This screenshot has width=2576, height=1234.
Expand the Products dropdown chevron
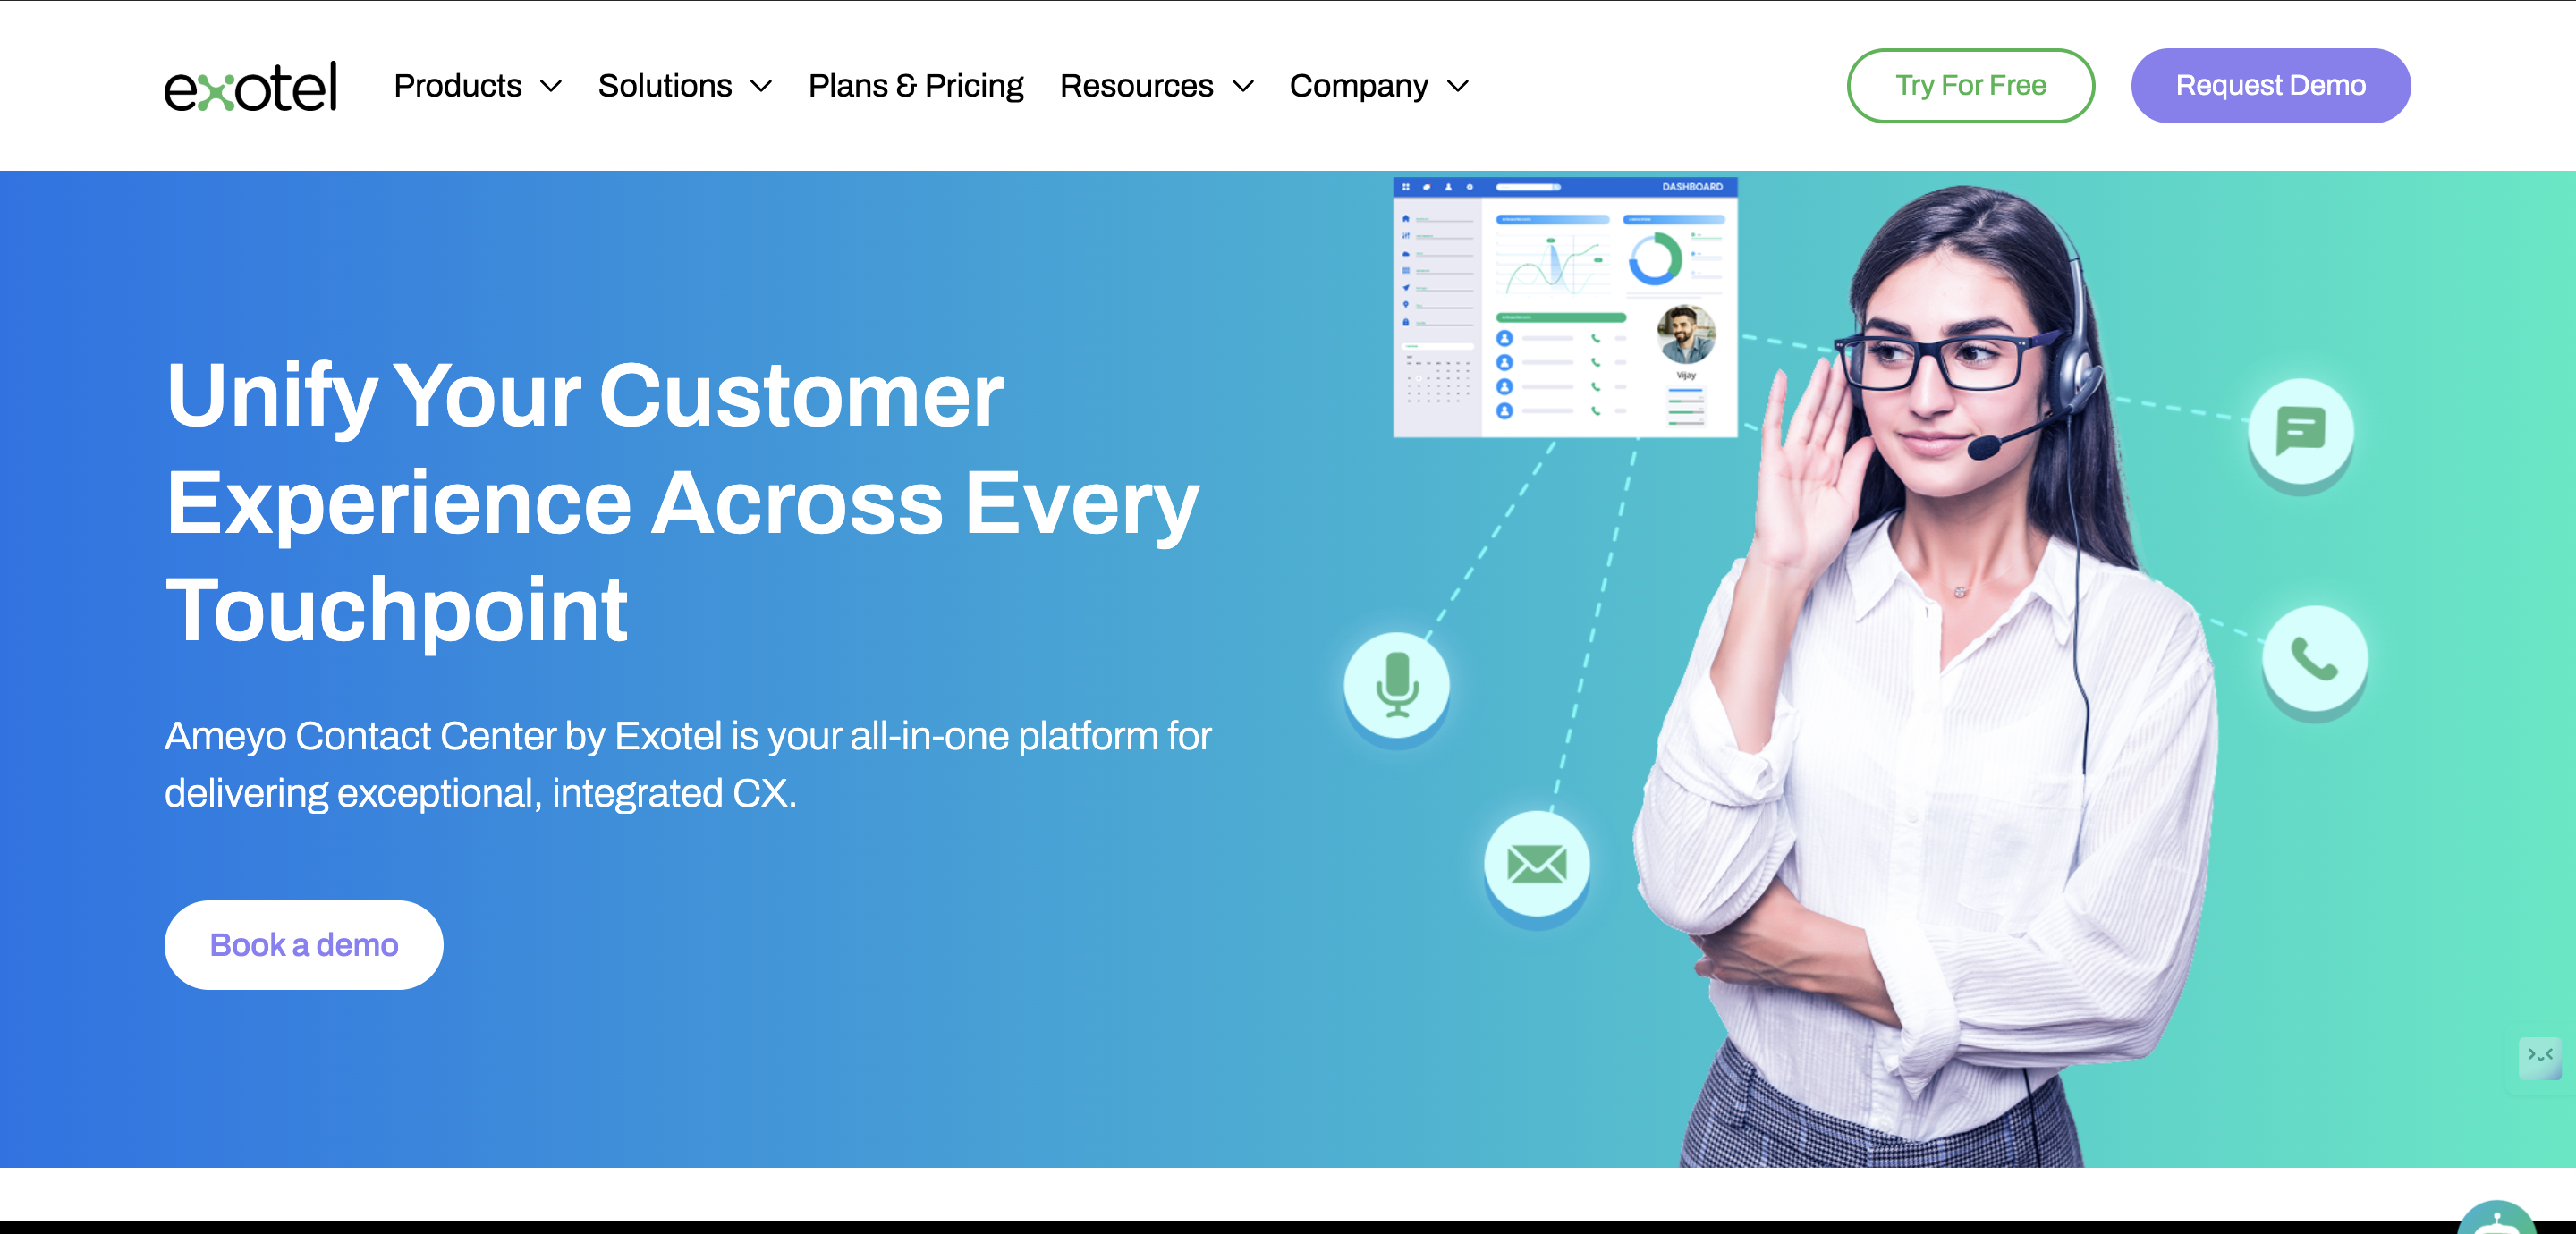tap(551, 87)
